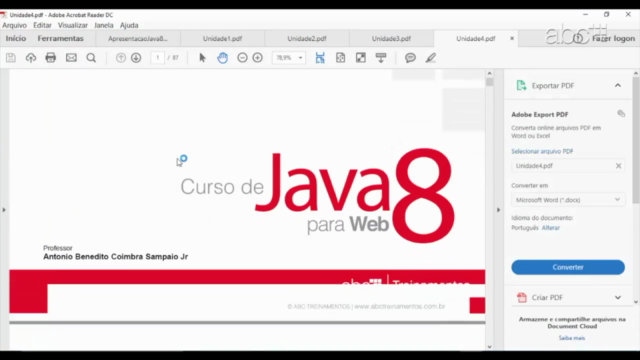Open the Janela menu
The image size is (640, 360).
(104, 25)
